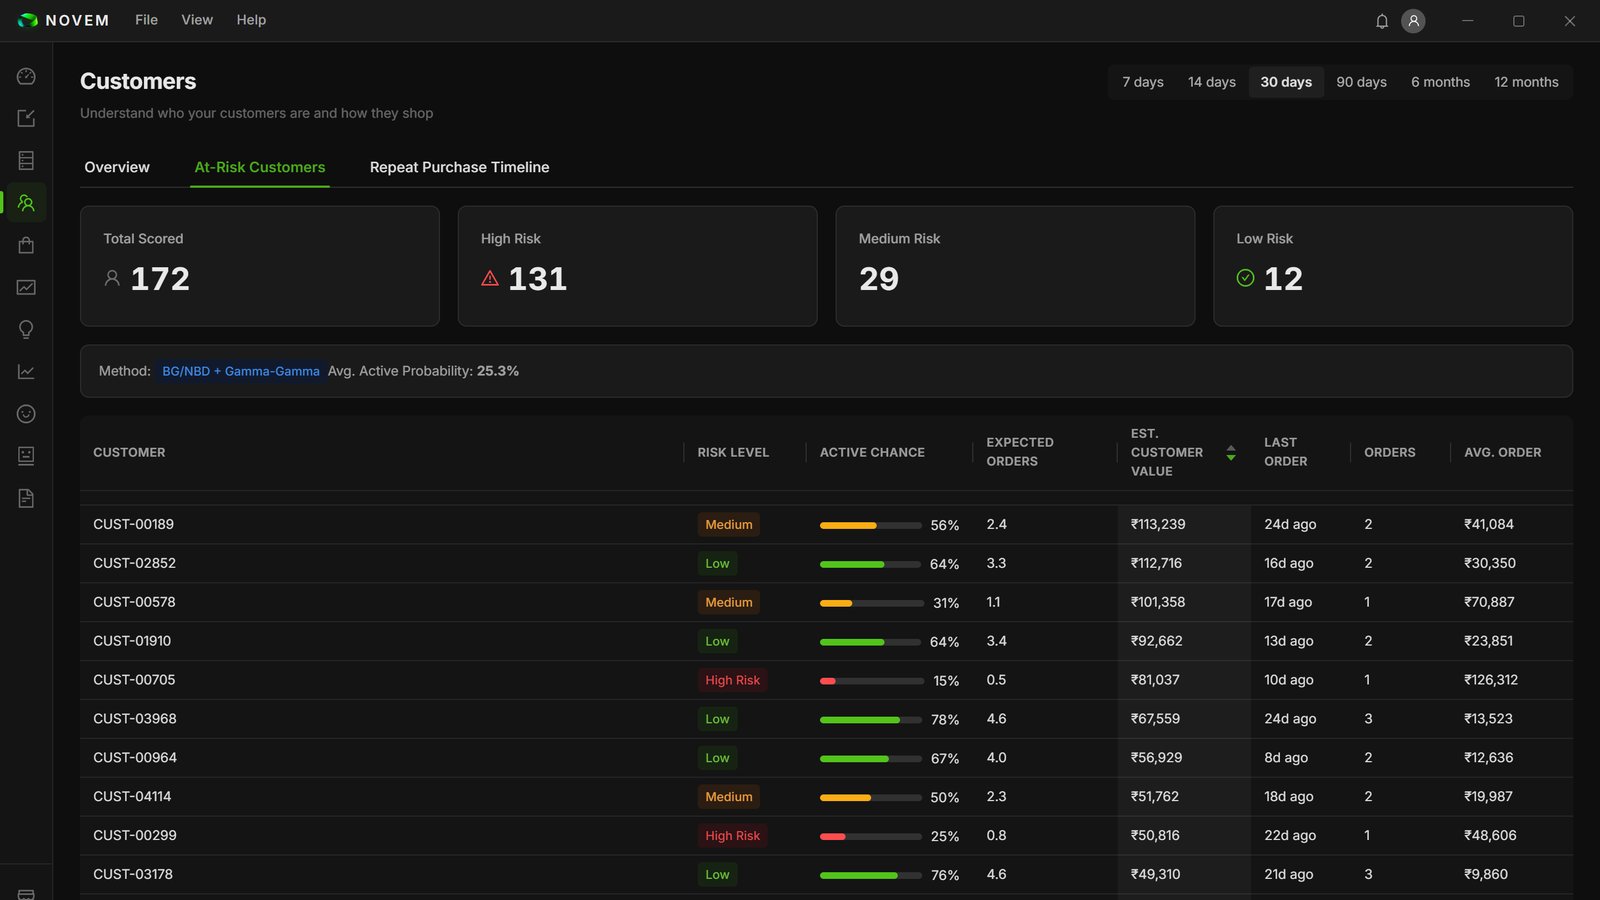
Task: Click the Novem logo
Action: click(x=64, y=20)
